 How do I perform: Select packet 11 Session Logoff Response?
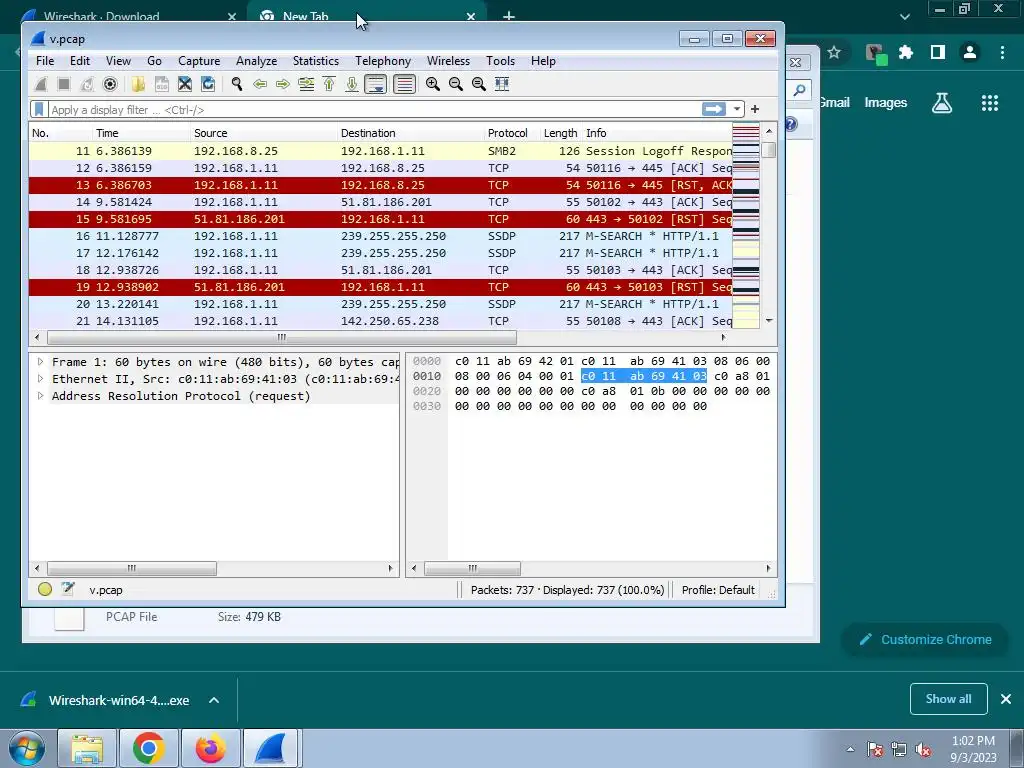[x=381, y=151]
